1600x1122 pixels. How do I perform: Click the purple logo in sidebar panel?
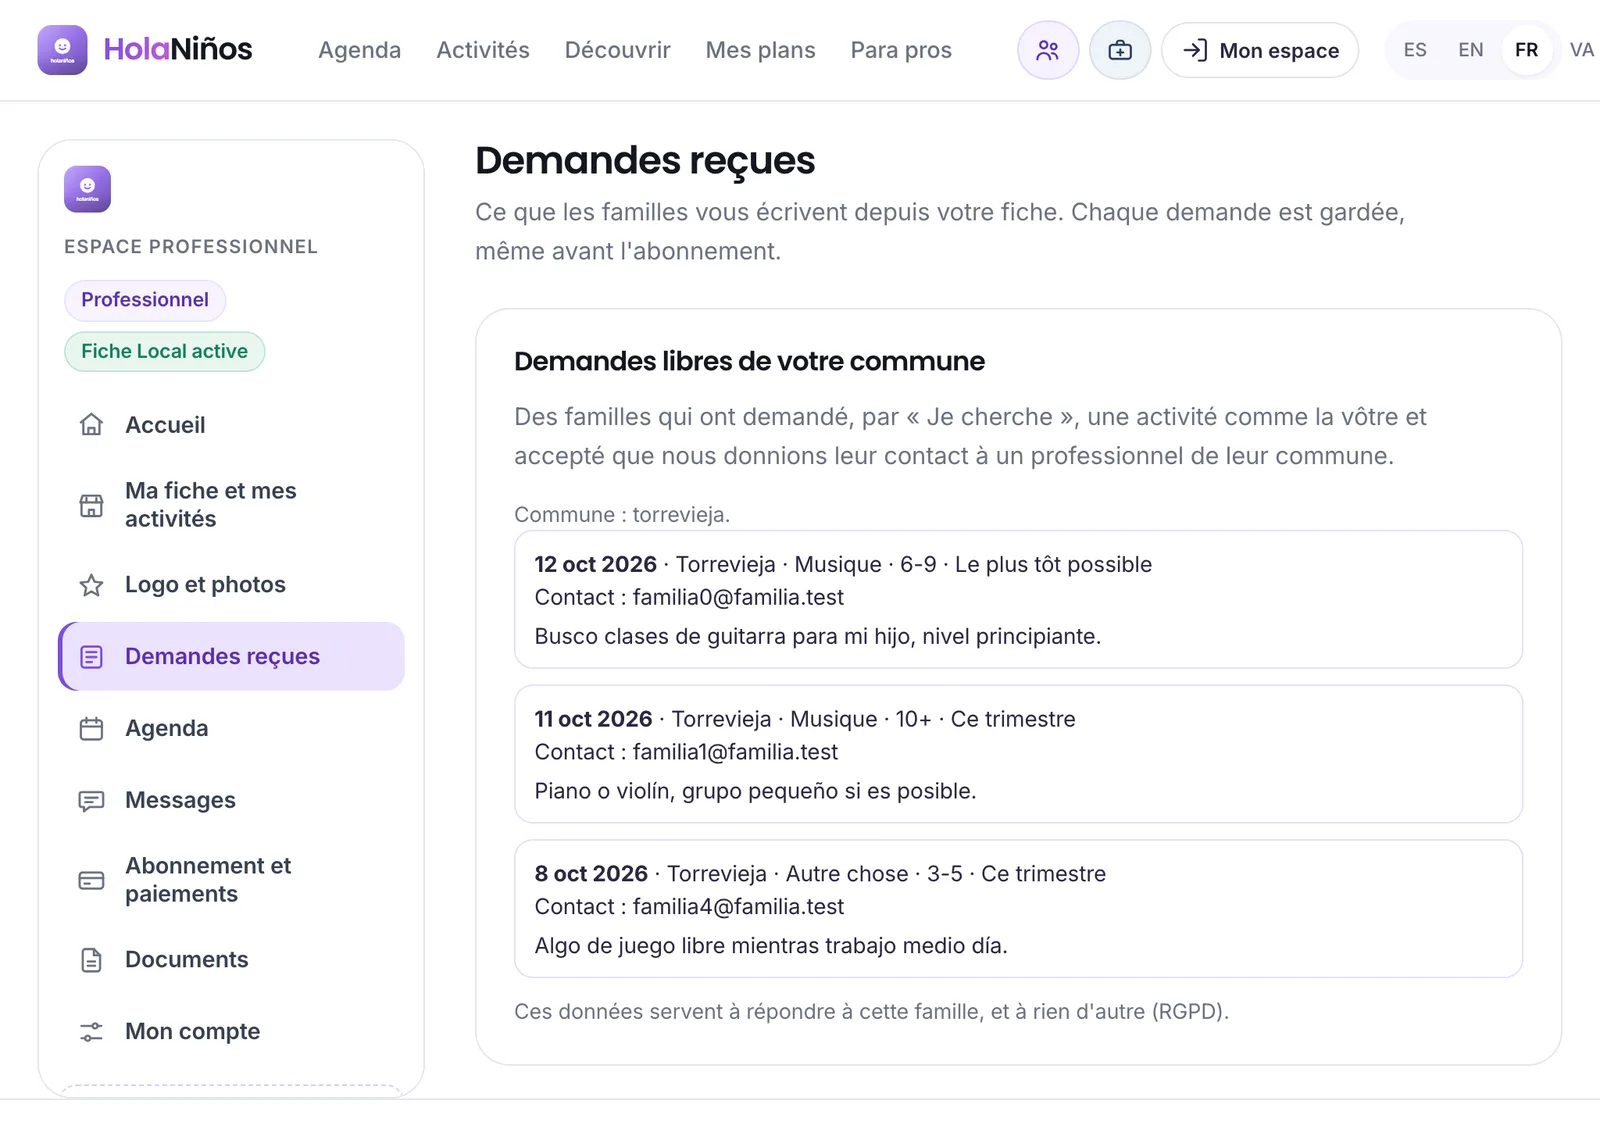(87, 189)
